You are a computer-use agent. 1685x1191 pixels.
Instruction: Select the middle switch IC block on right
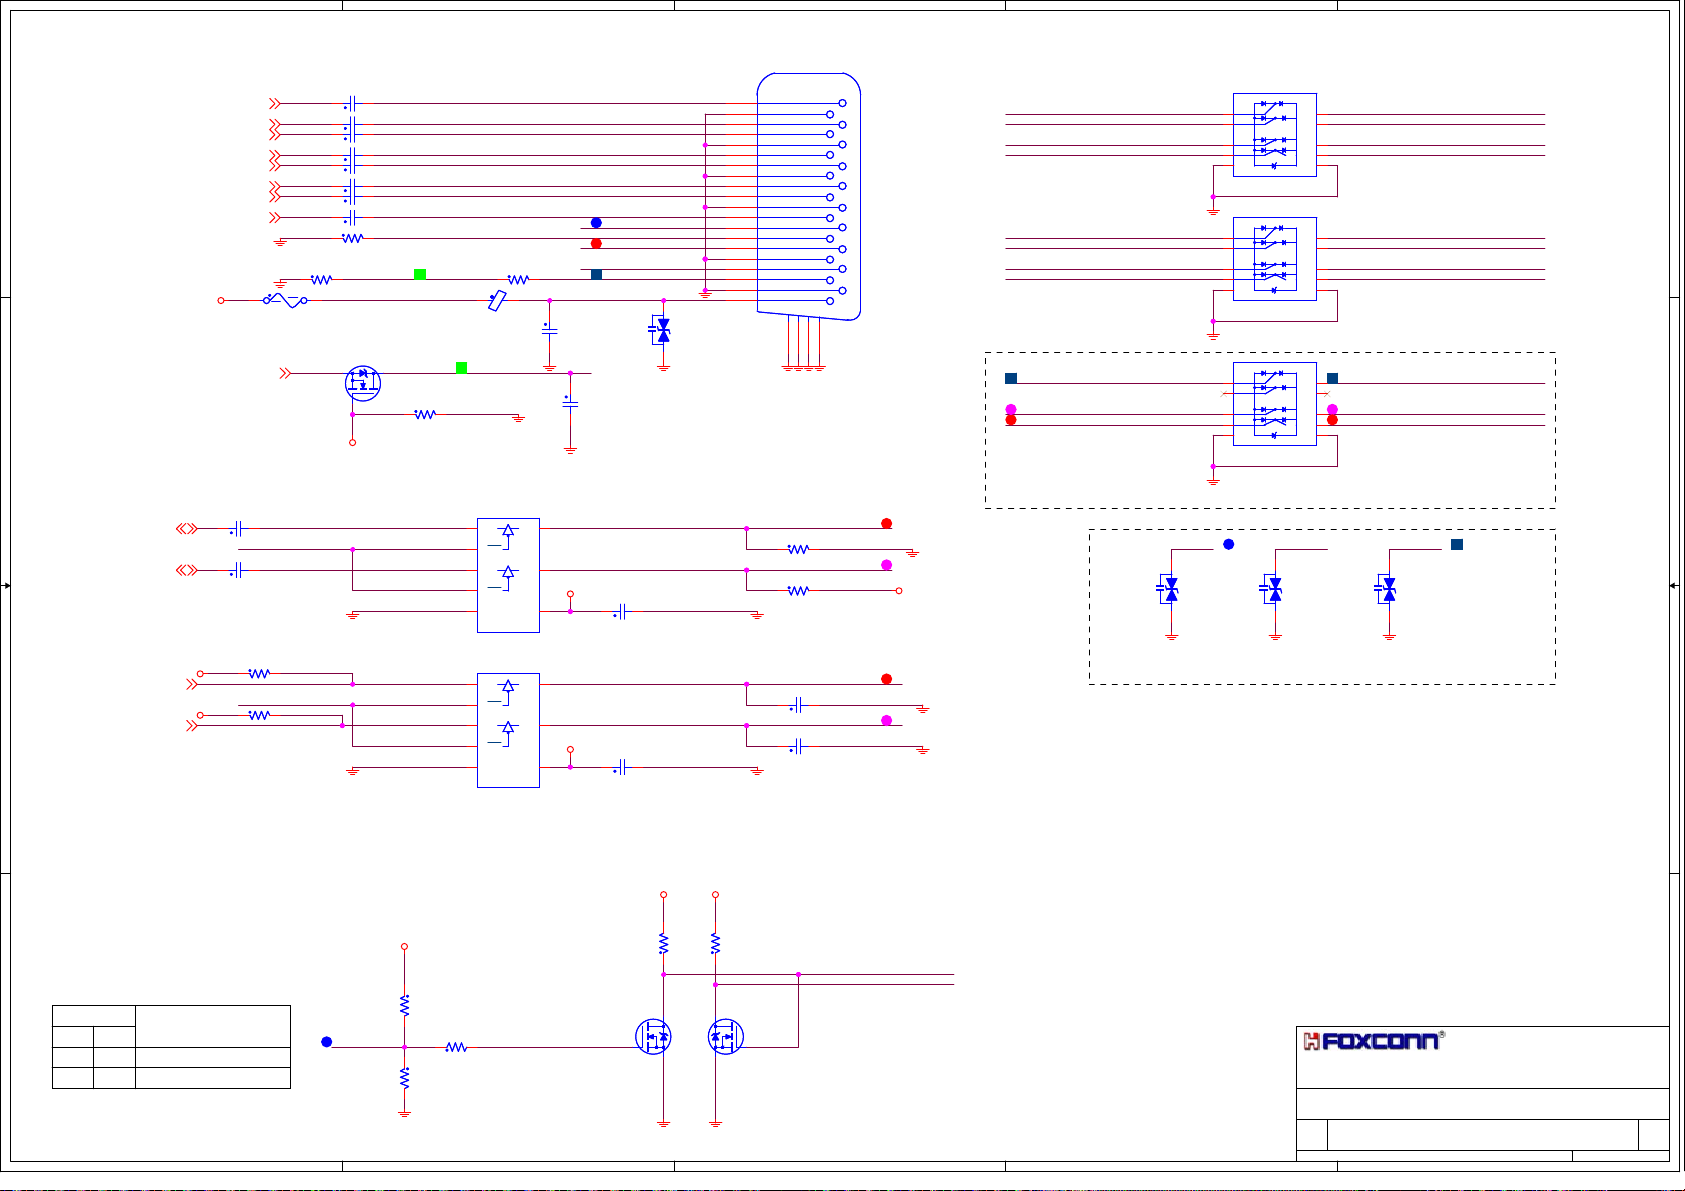point(1274,258)
